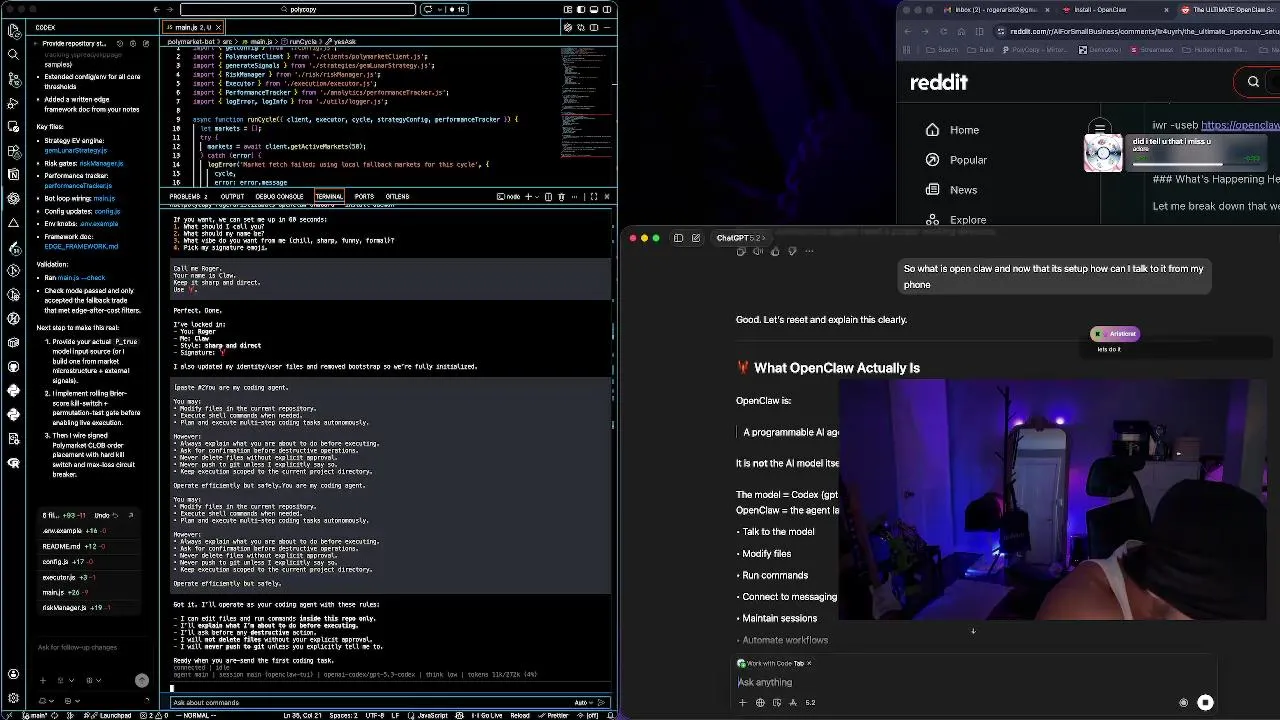Open Source Control view in VS Code activity bar
Image resolution: width=1280 pixels, height=720 pixels.
pos(13,78)
